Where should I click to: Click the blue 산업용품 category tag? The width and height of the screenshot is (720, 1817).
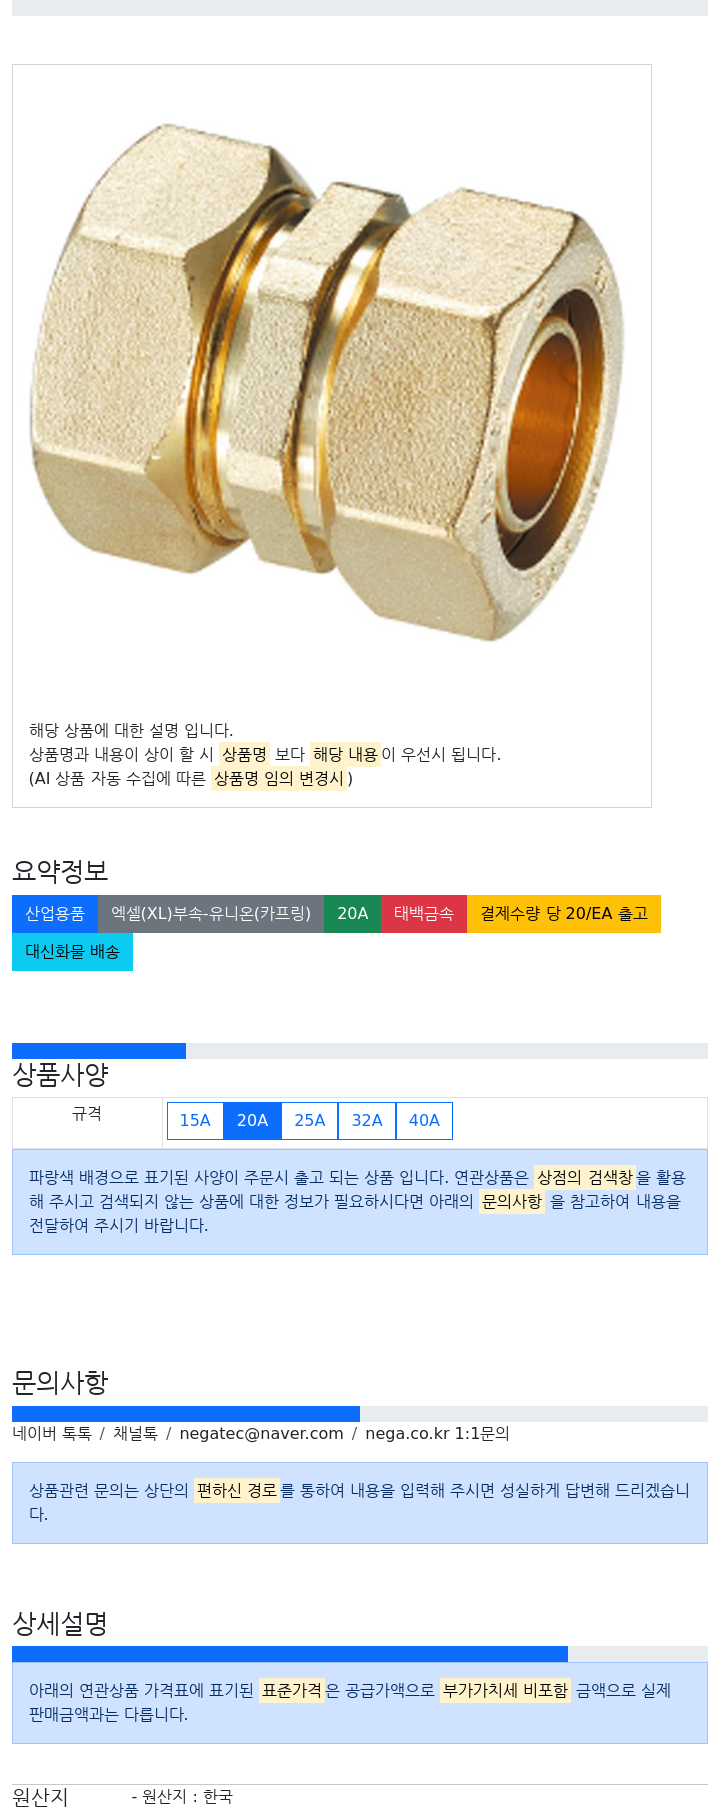coord(55,914)
